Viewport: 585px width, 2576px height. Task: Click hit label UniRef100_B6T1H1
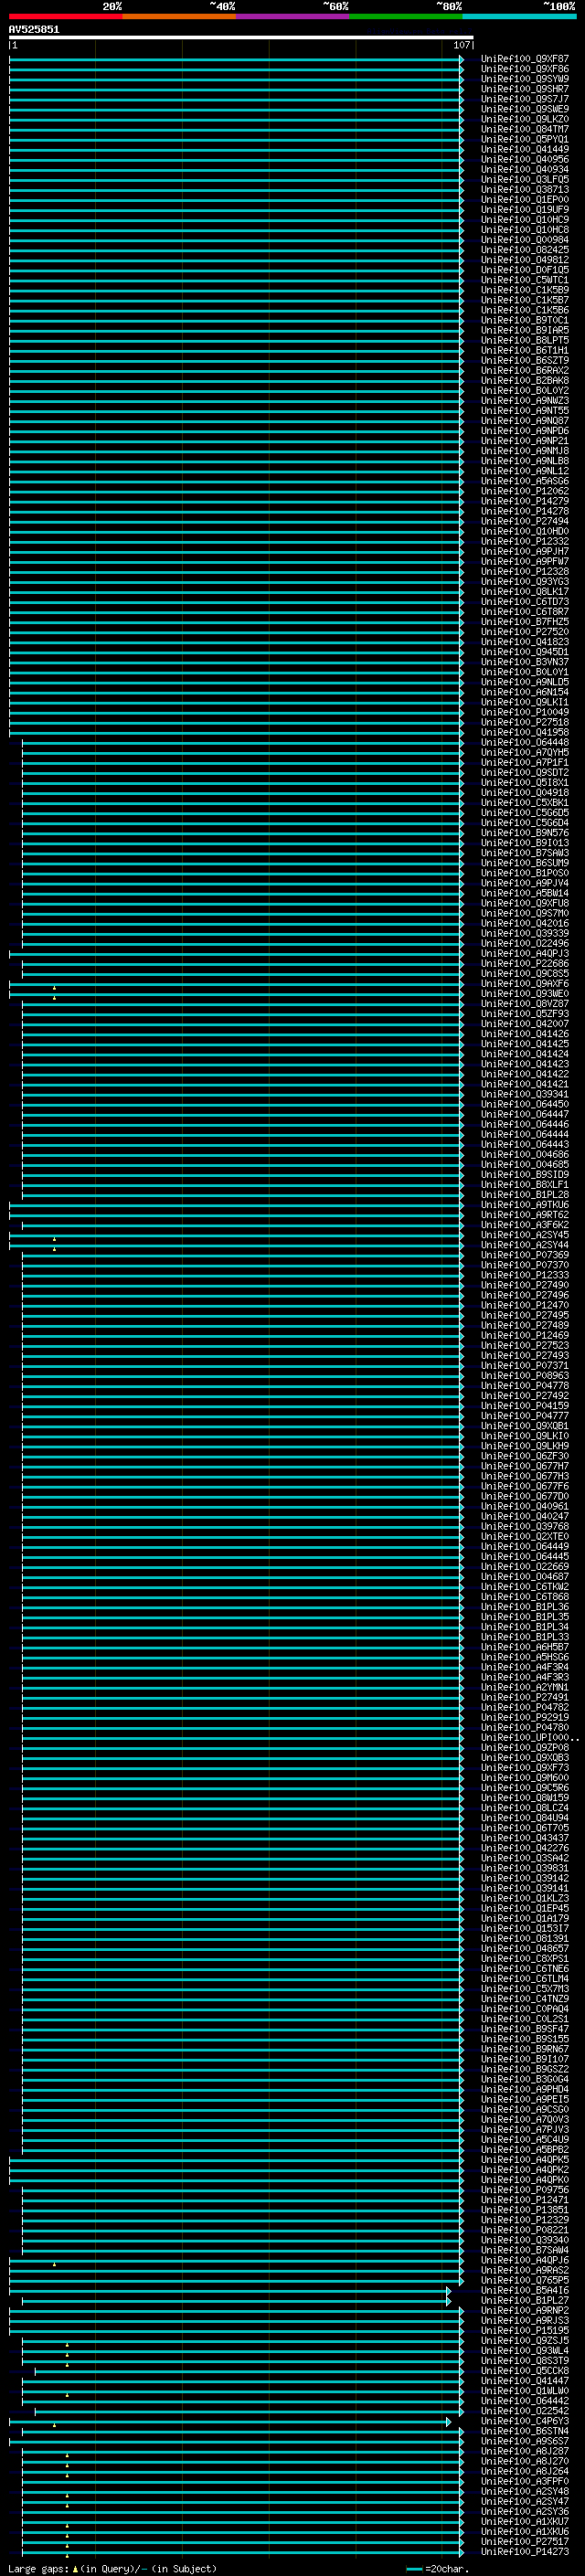[525, 350]
